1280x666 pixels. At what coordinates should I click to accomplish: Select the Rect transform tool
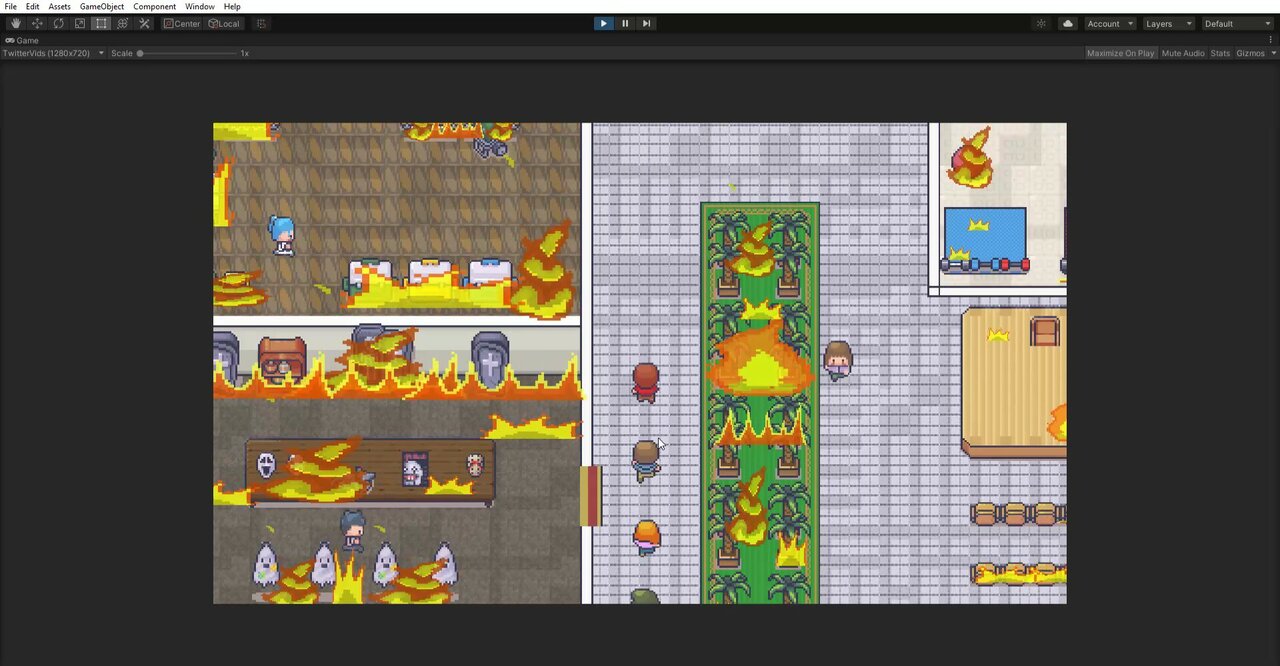(101, 23)
